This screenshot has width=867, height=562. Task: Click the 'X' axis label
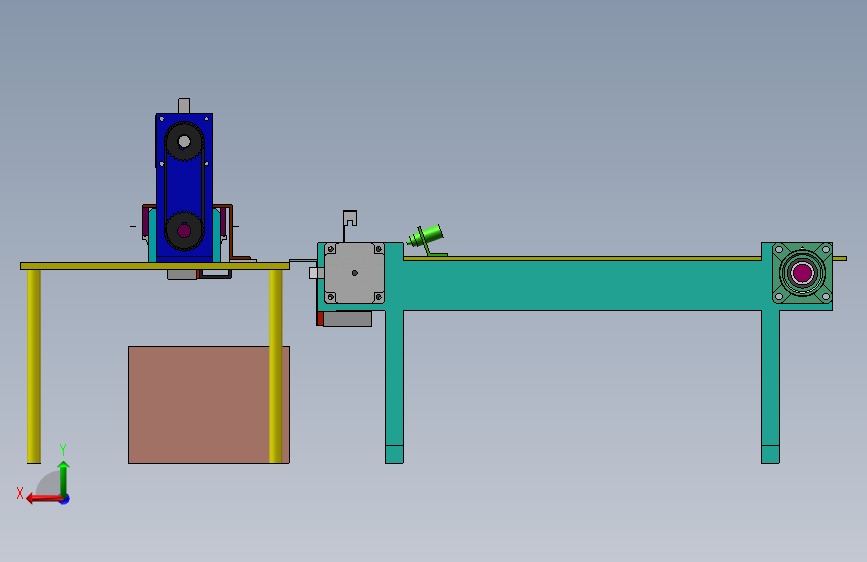pyautogui.click(x=20, y=493)
